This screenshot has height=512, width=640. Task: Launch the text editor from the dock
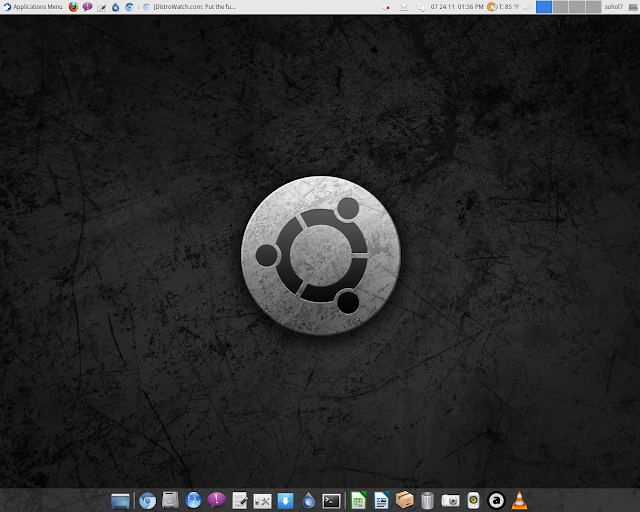(240, 501)
